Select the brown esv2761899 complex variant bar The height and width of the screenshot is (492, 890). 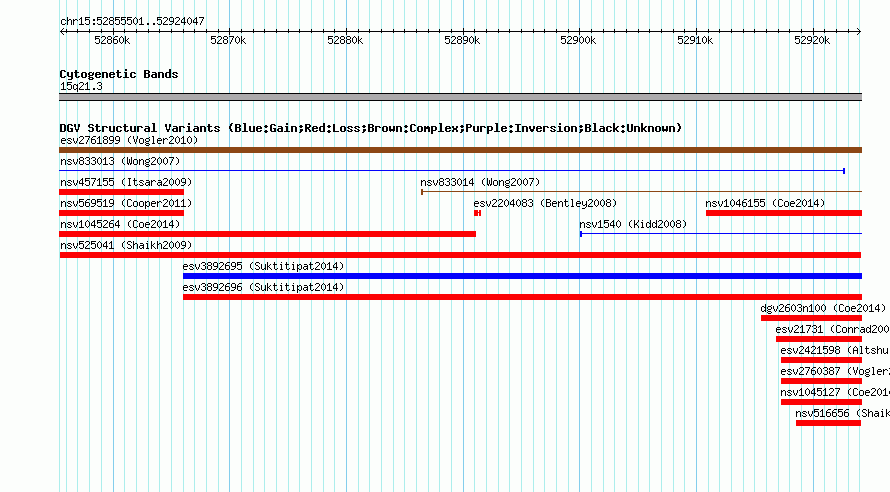coord(460,150)
